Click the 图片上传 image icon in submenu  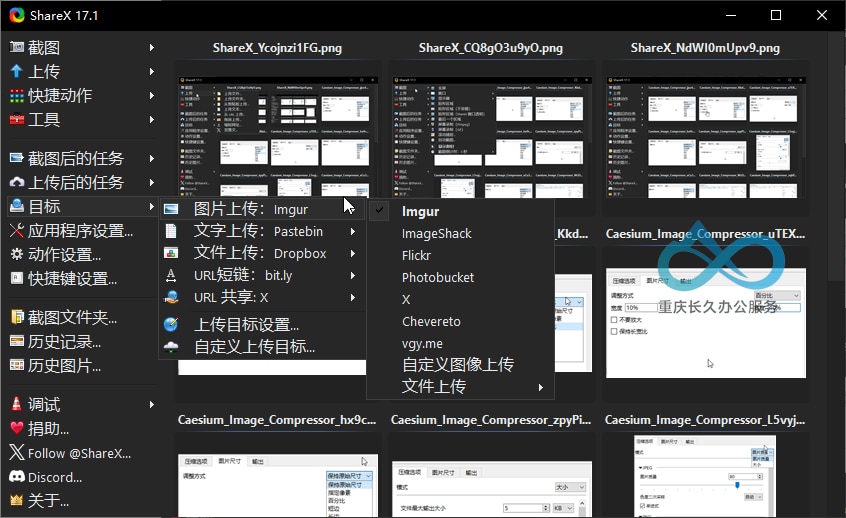[x=171, y=209]
